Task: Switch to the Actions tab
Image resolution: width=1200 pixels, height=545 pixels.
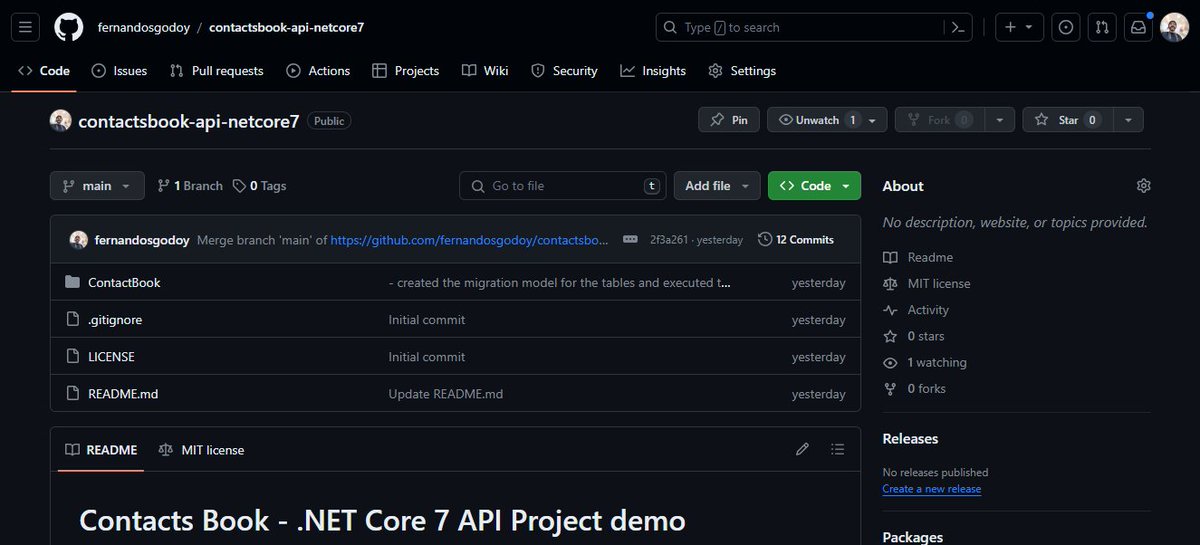Action: [x=318, y=71]
